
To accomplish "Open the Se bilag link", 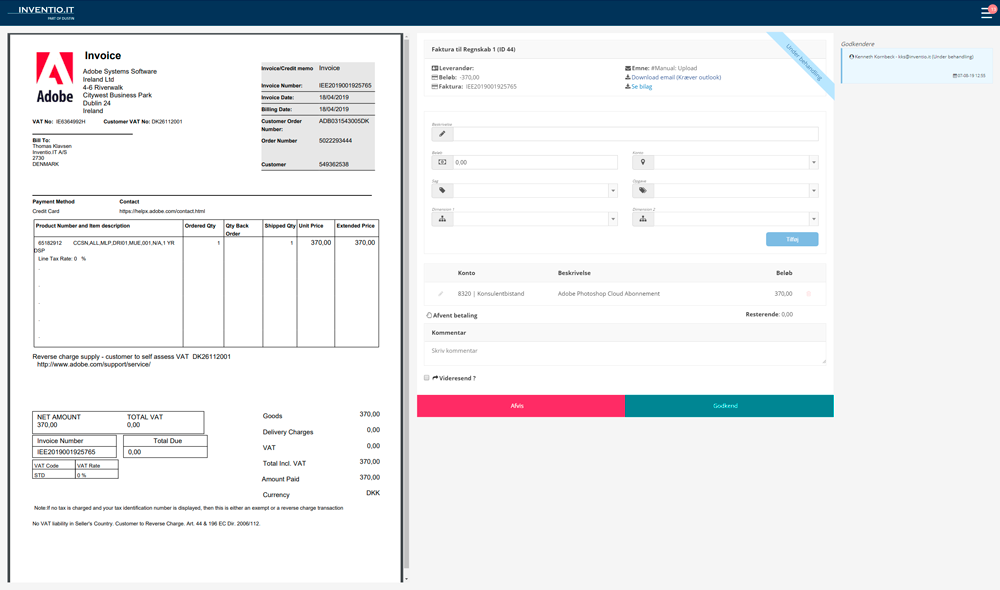I will click(642, 87).
